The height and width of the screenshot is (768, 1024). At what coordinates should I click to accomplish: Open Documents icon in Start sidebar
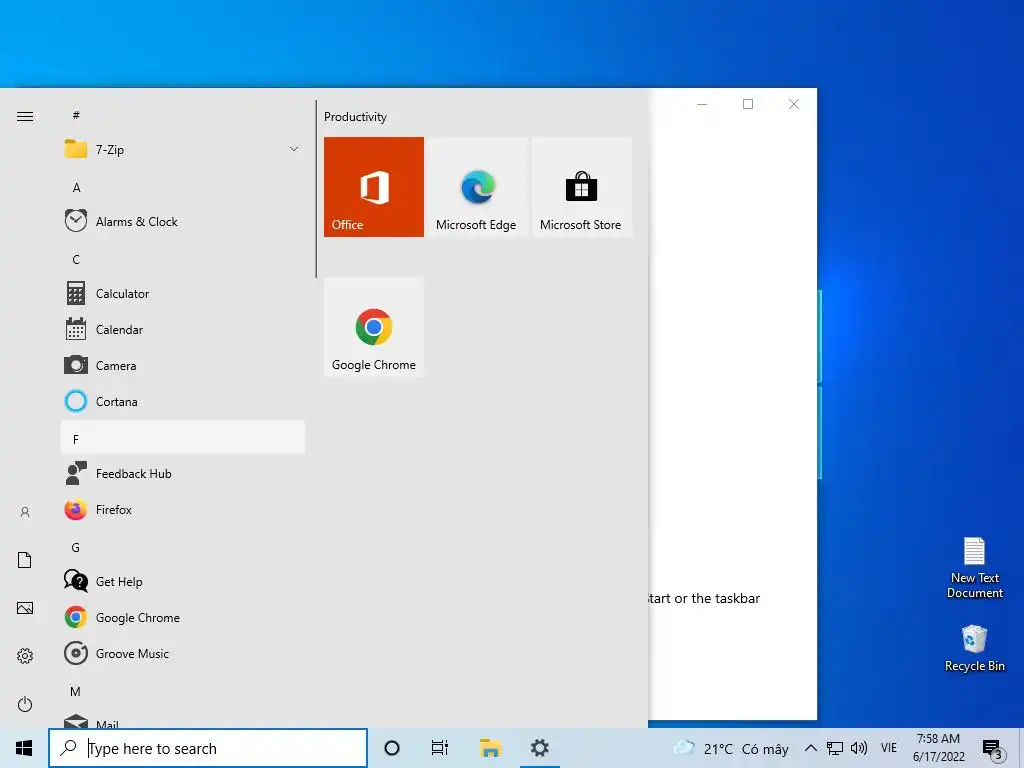25,560
